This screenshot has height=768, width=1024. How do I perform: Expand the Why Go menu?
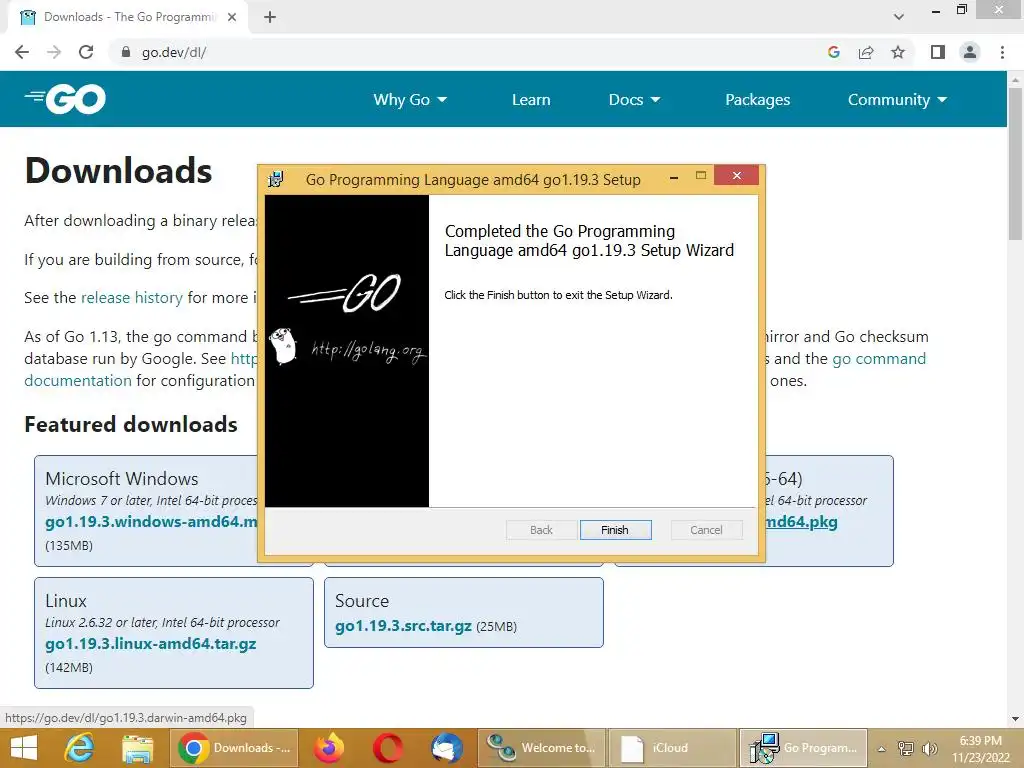(x=410, y=100)
